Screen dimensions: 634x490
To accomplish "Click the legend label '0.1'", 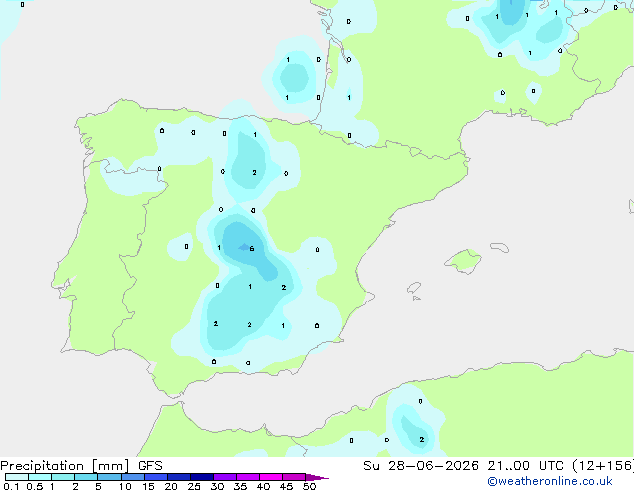I will 11,486.
